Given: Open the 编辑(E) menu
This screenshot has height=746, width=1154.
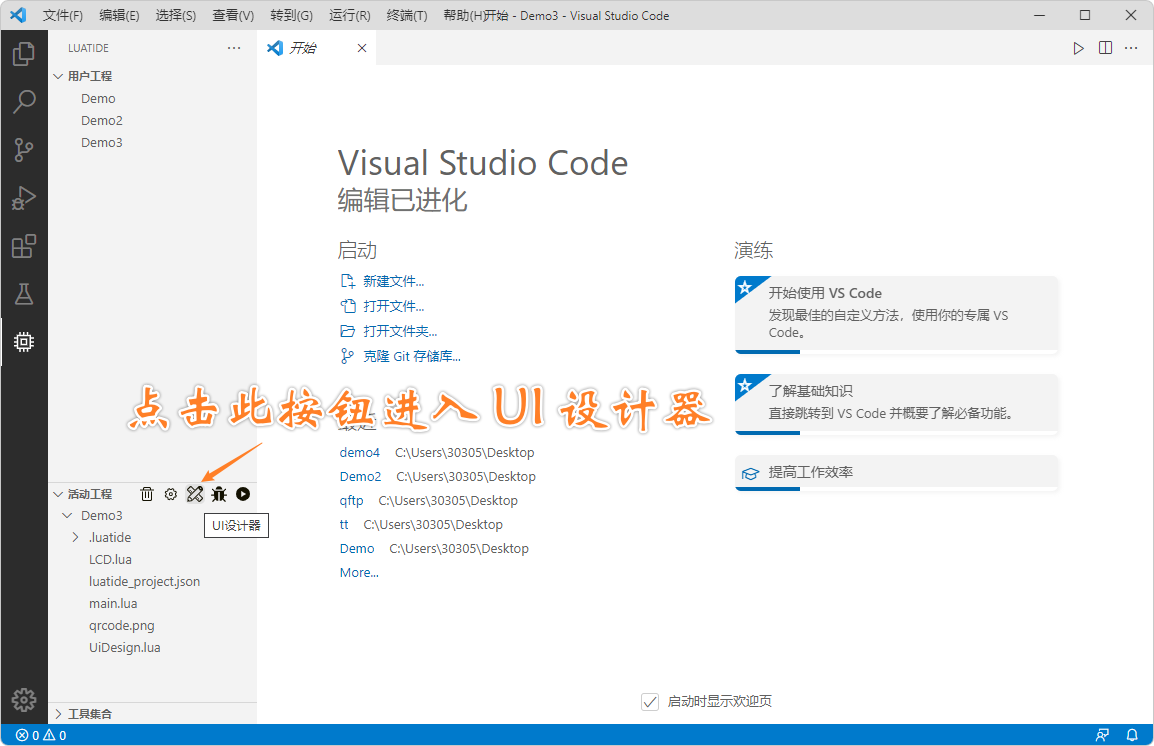Looking at the screenshot, I should (x=119, y=15).
